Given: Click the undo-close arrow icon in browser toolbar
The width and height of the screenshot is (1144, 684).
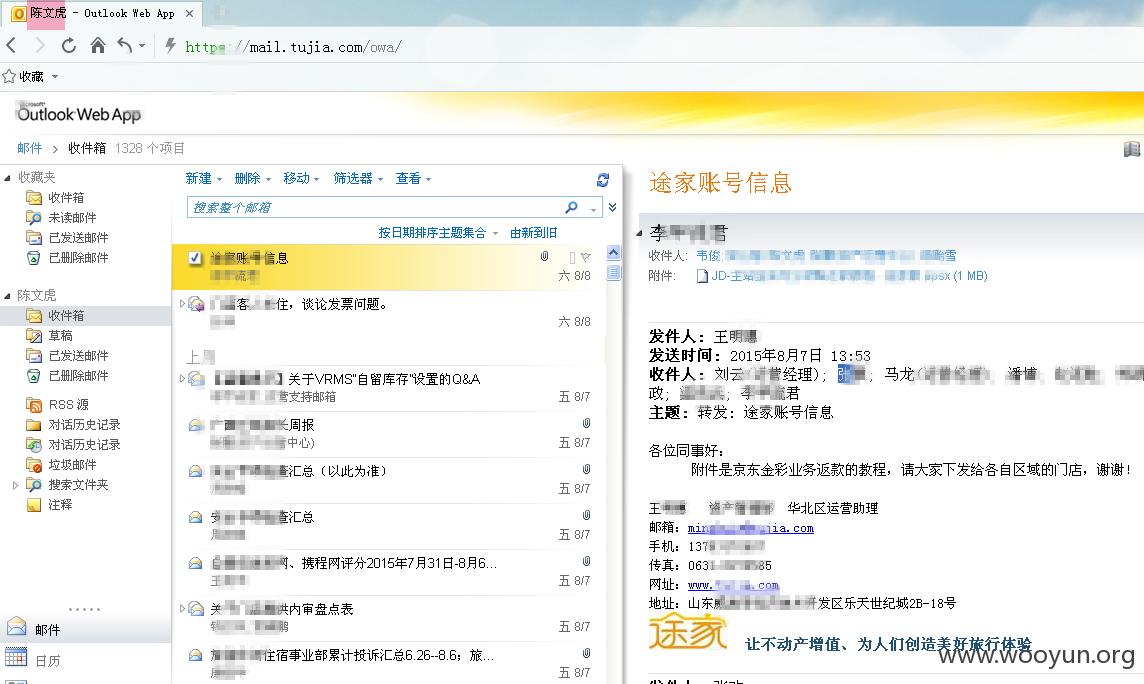Looking at the screenshot, I should (125, 46).
